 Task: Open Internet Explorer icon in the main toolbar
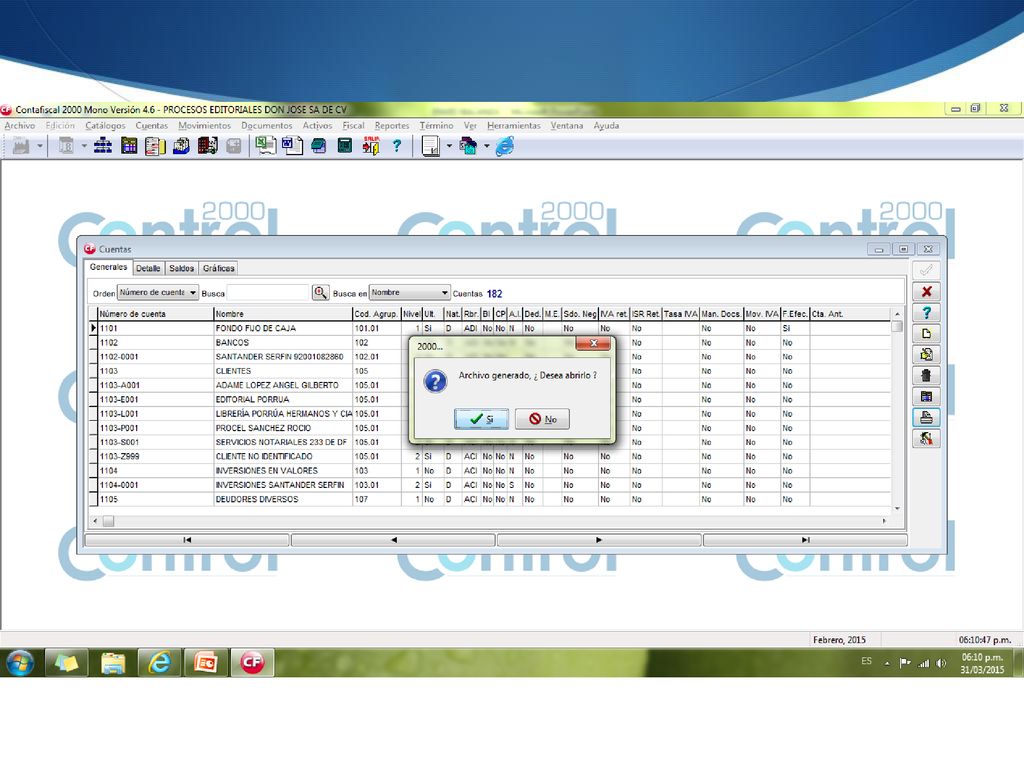coord(505,146)
